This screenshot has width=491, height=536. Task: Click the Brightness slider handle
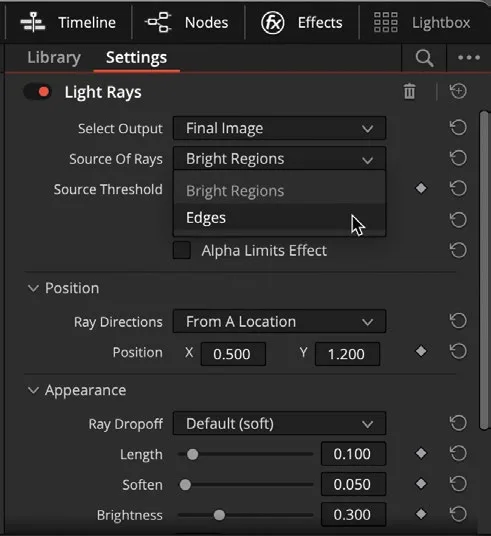pyautogui.click(x=219, y=515)
